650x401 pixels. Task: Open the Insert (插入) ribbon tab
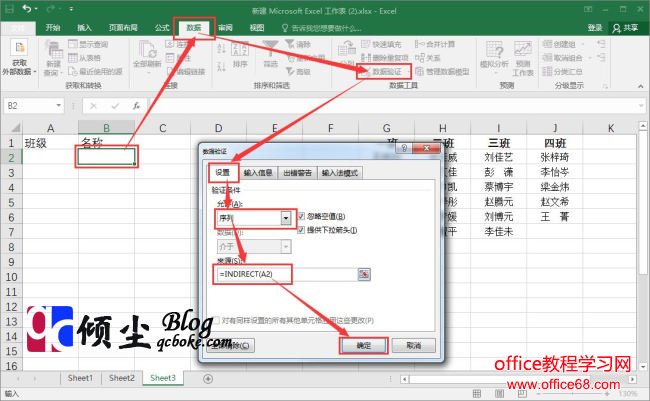84,28
